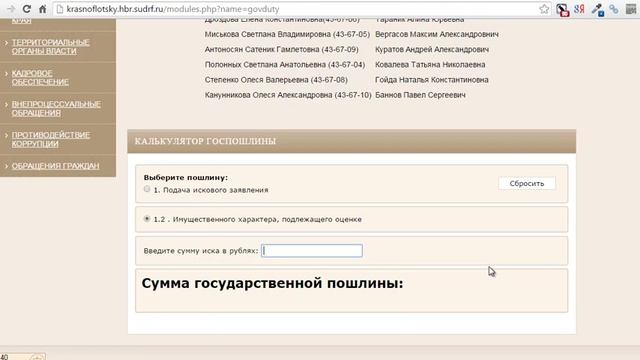The height and width of the screenshot is (360, 640).
Task: Expand arrow beside Кадровое обеспечение
Action: [6, 73]
